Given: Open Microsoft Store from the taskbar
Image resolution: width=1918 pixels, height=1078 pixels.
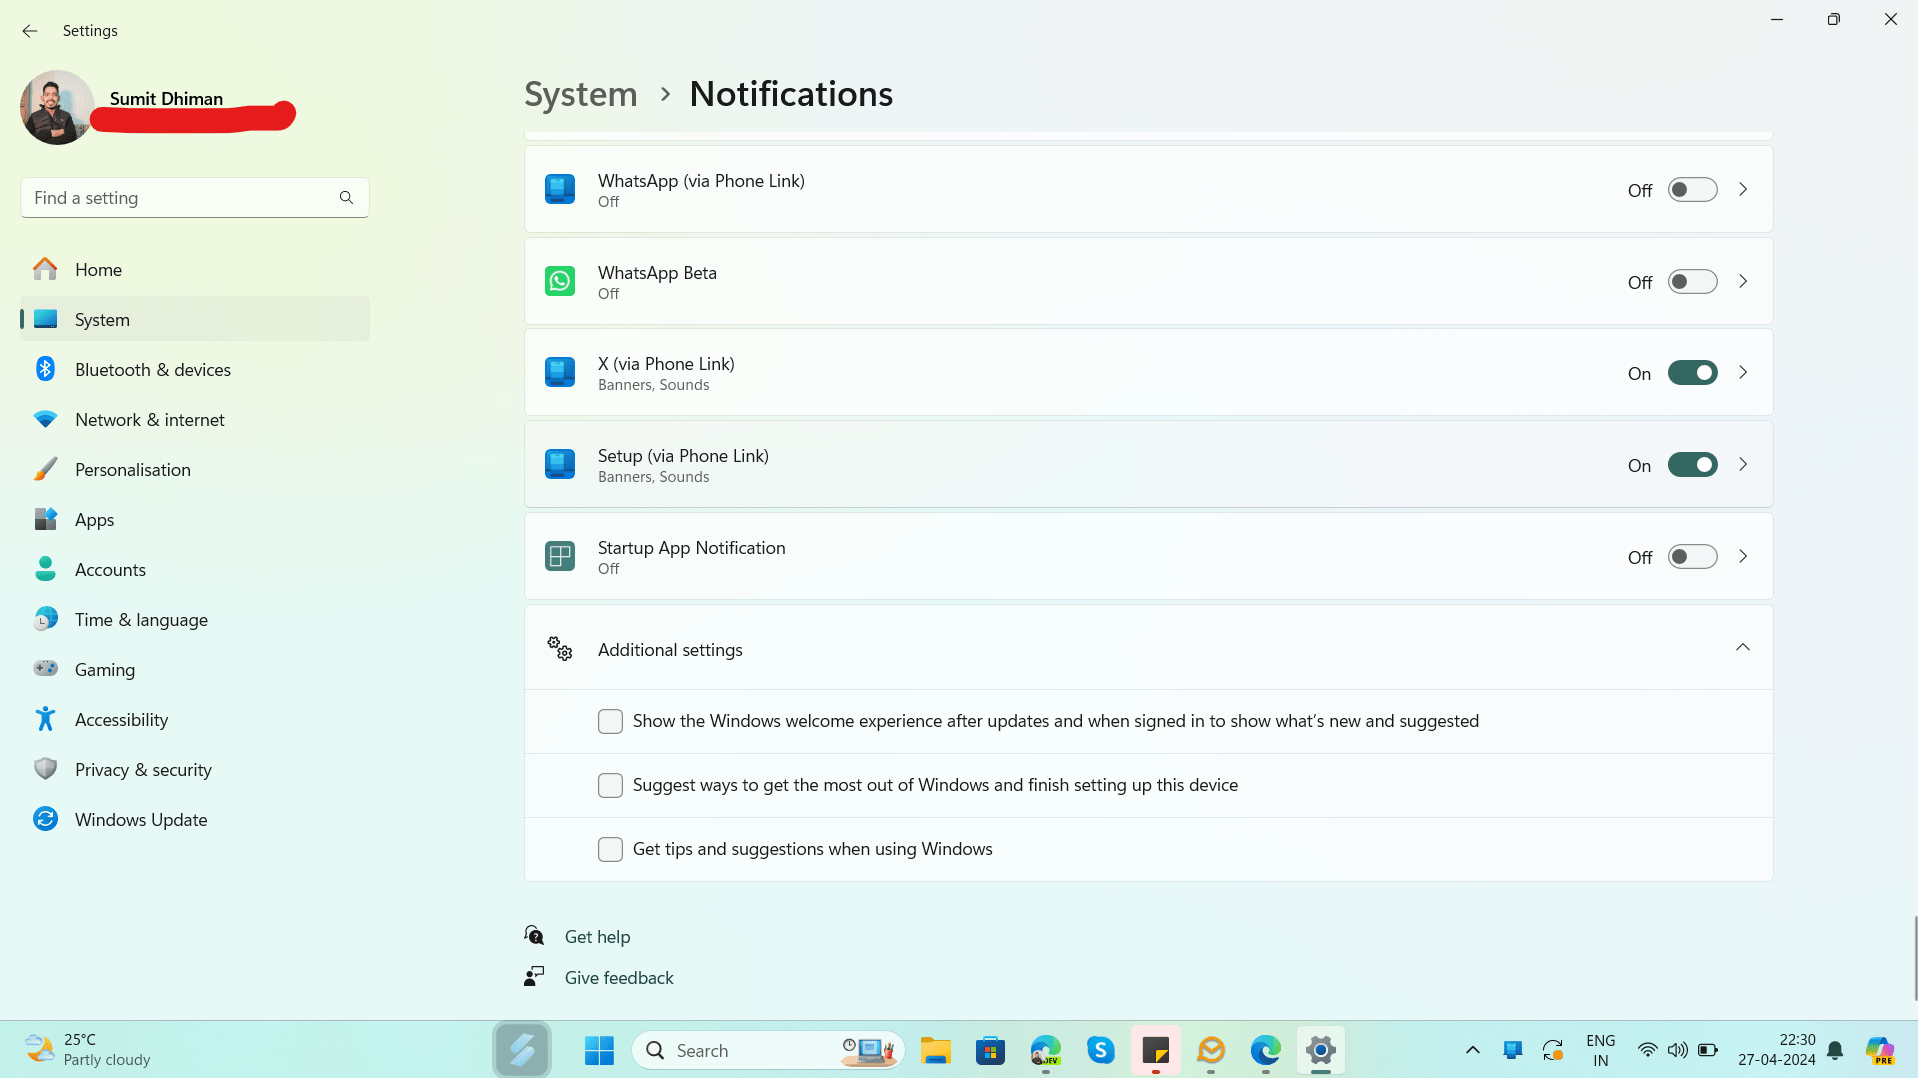Looking at the screenshot, I should (991, 1050).
